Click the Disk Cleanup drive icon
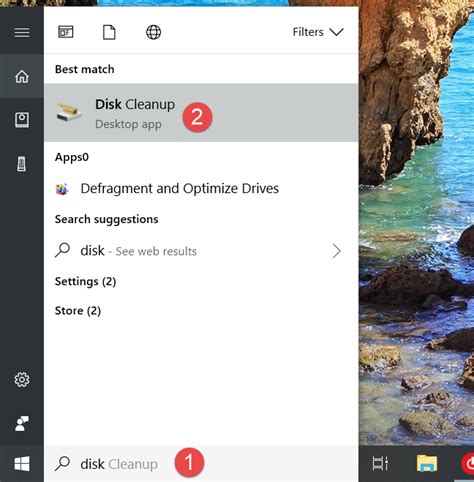 69,113
